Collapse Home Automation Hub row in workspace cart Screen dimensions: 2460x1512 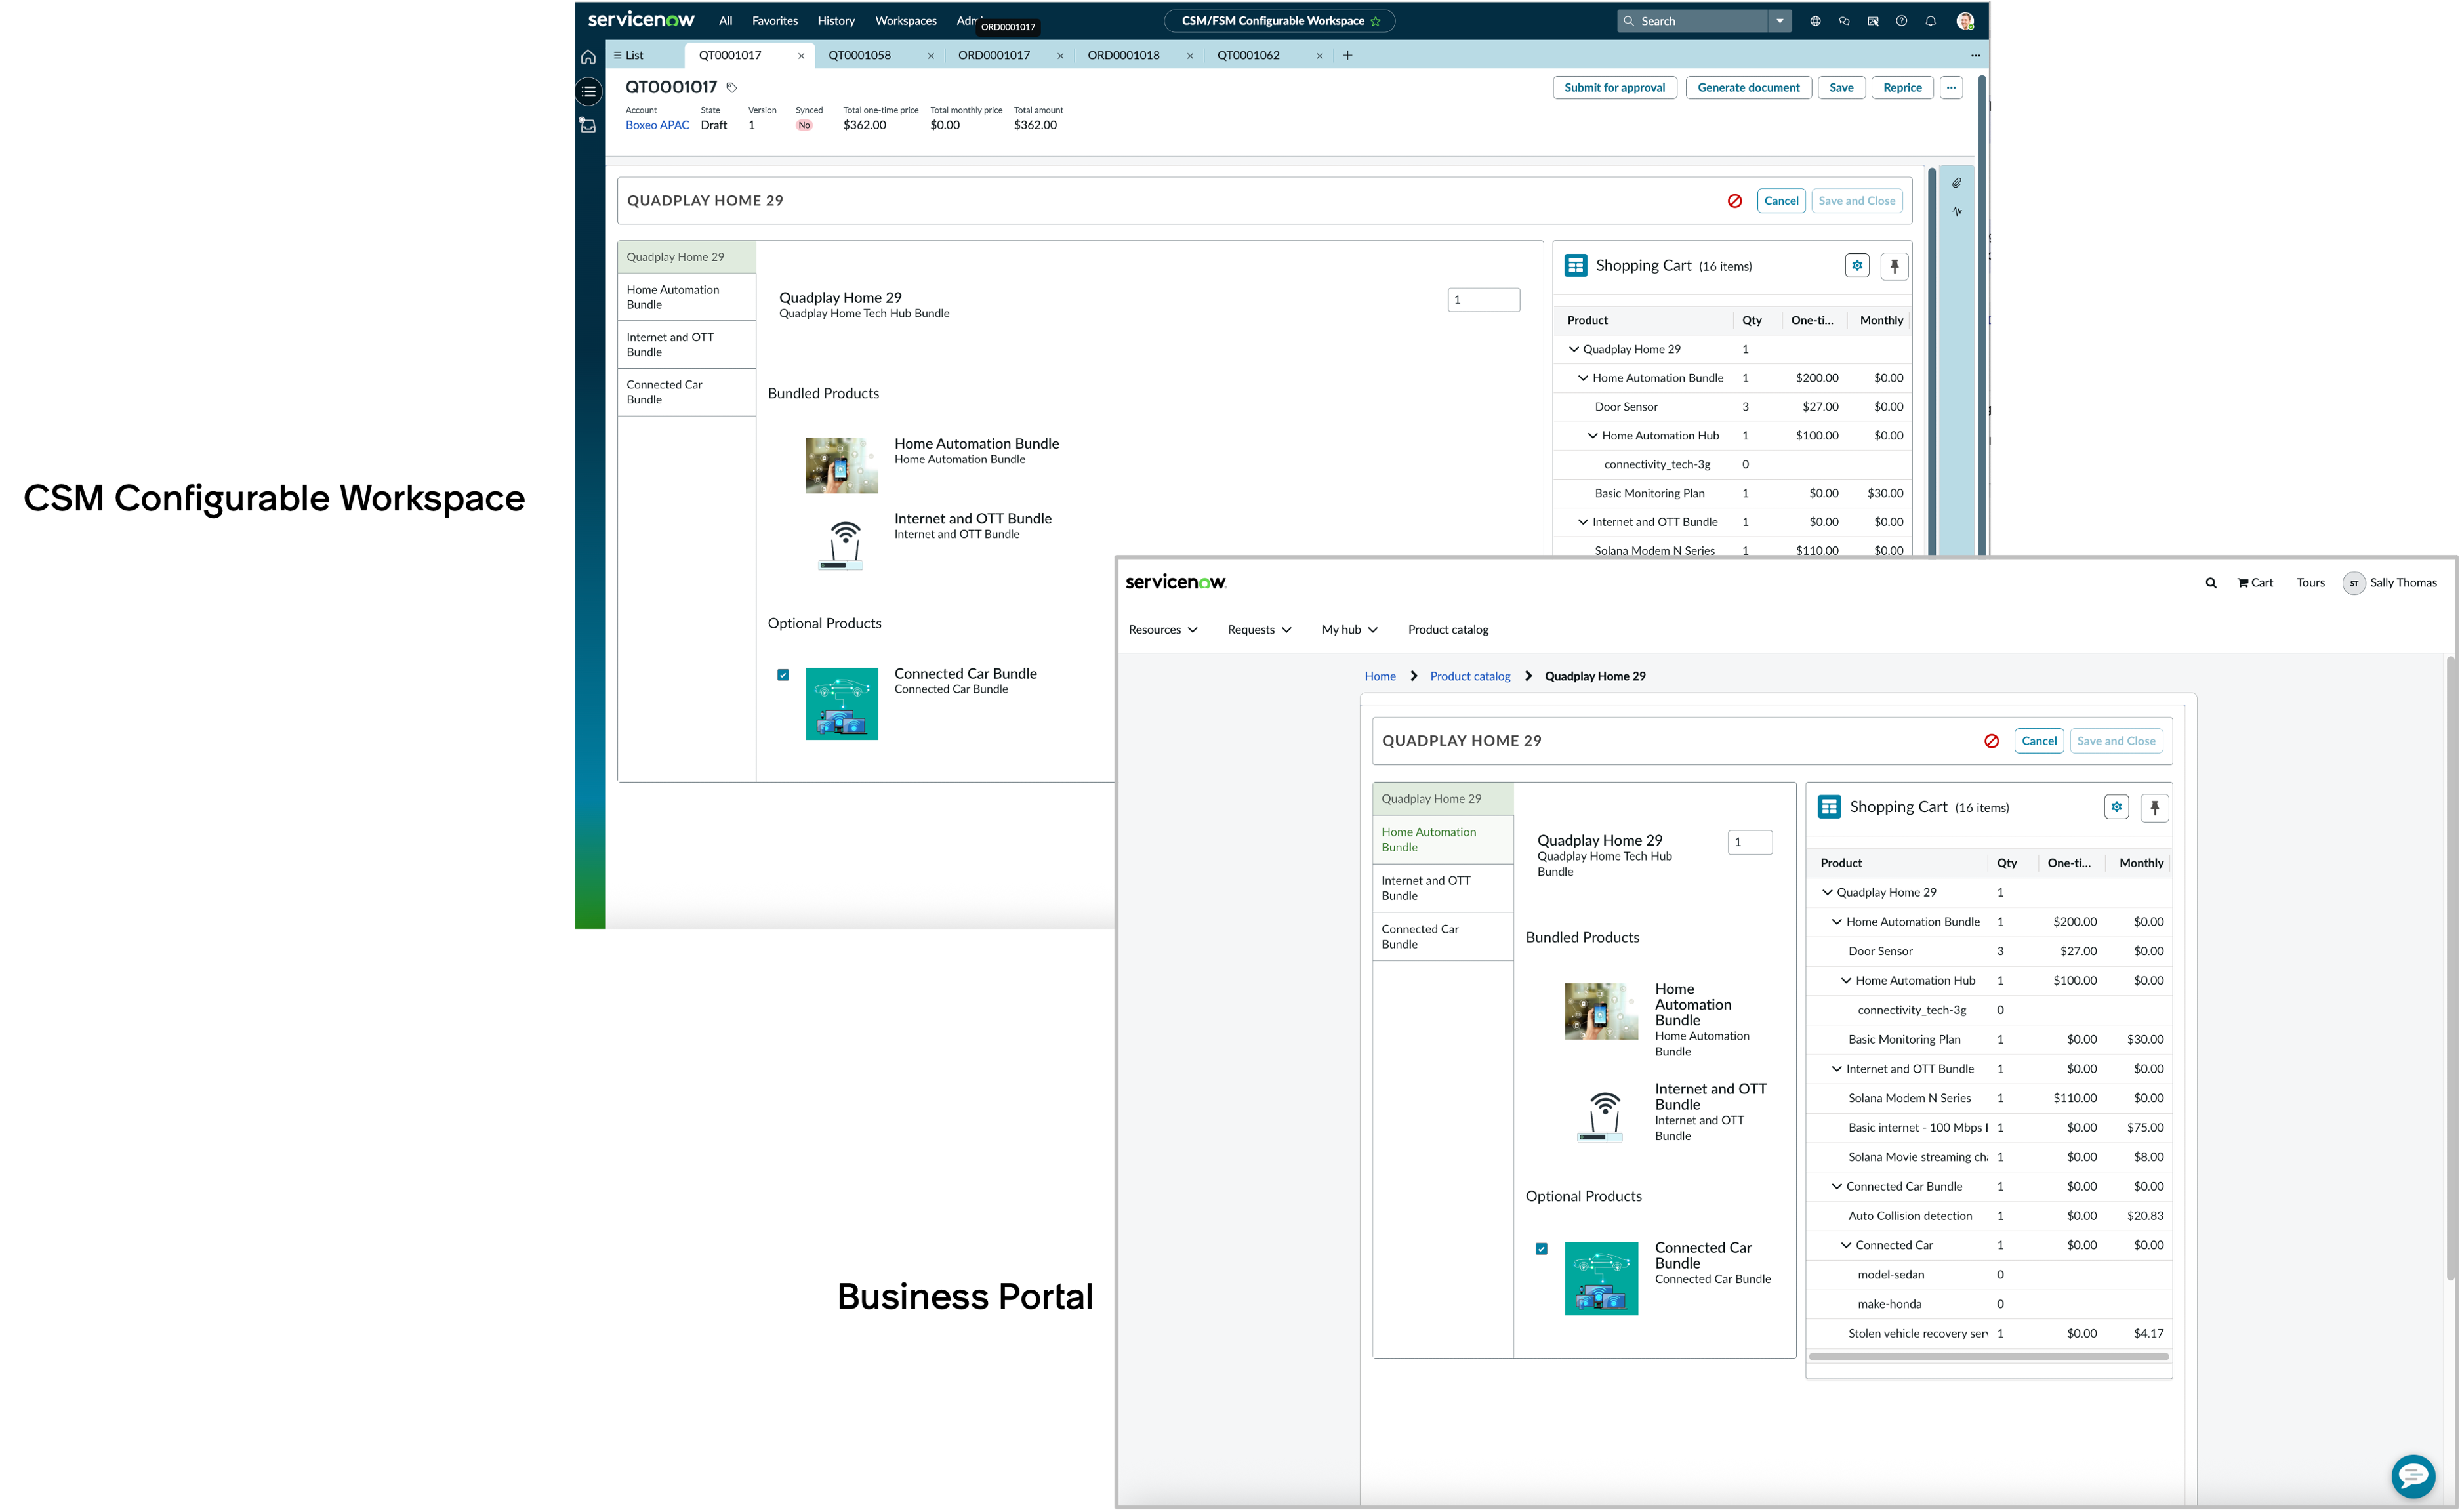pyautogui.click(x=1593, y=436)
